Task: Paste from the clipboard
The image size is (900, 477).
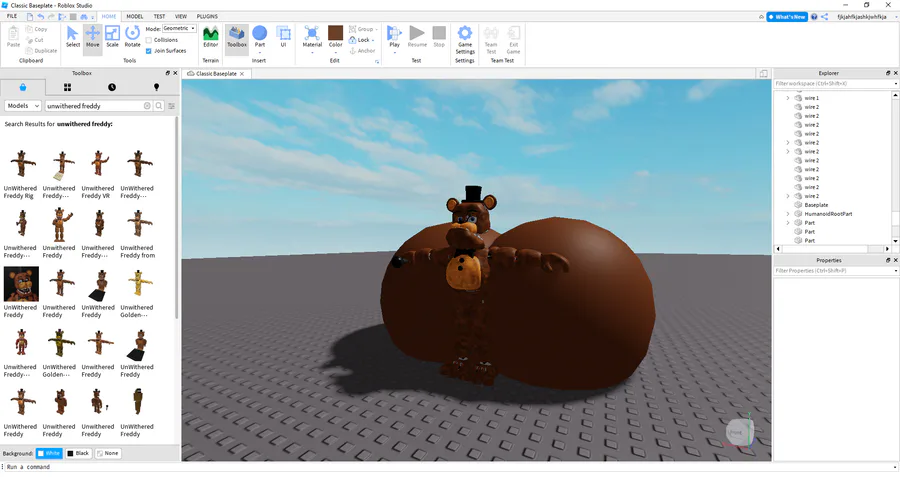Action: (13, 37)
